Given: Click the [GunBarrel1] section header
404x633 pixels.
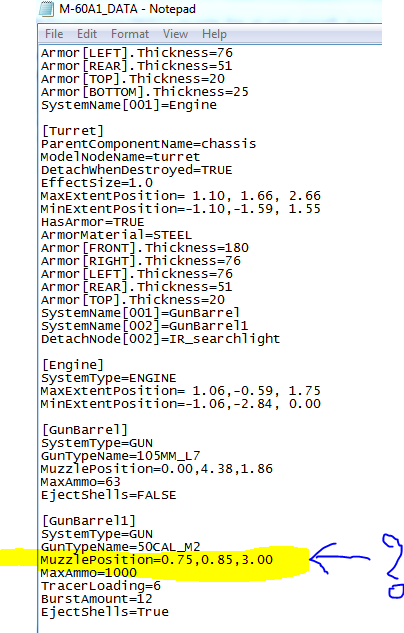Looking at the screenshot, I should 88,521.
